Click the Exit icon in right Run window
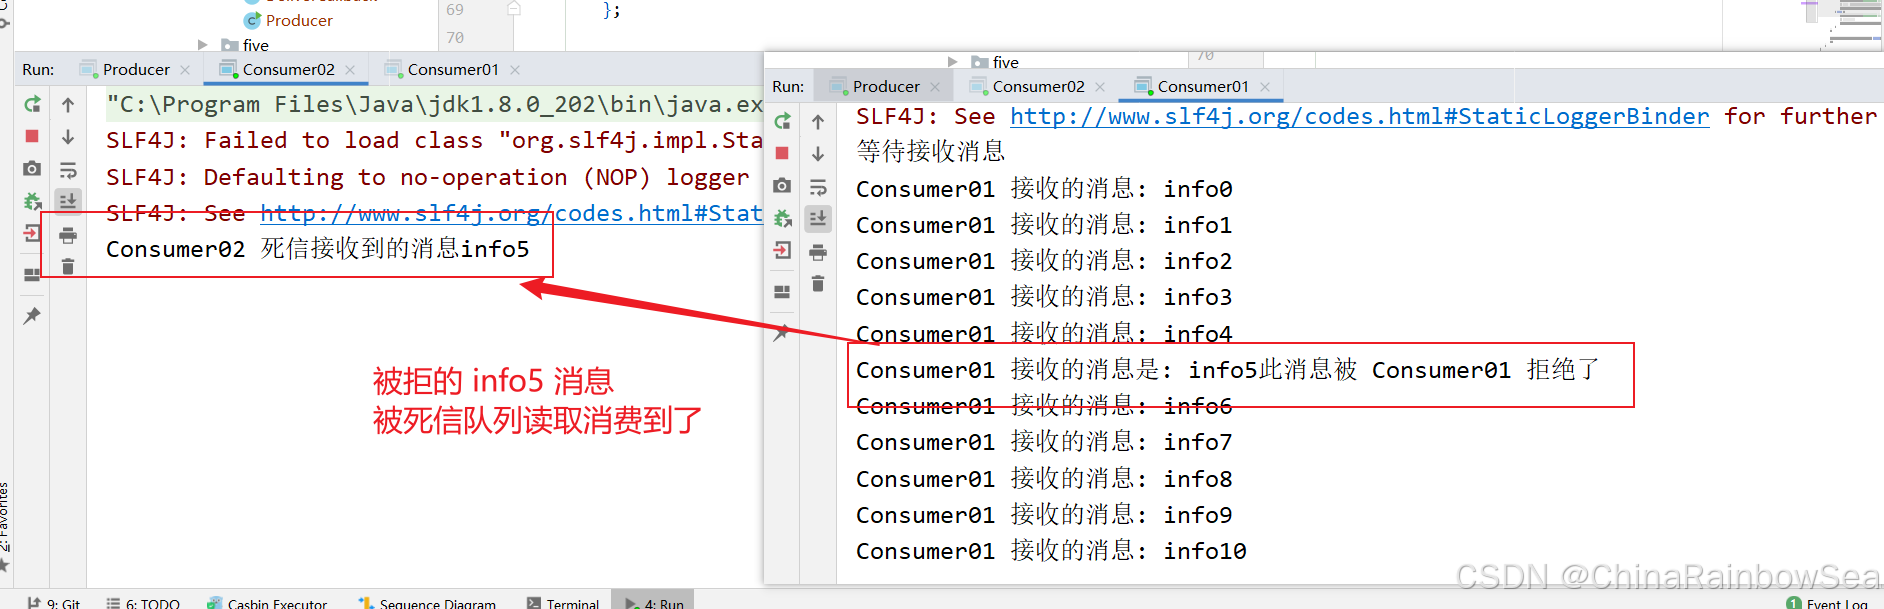This screenshot has height=609, width=1884. tap(782, 251)
